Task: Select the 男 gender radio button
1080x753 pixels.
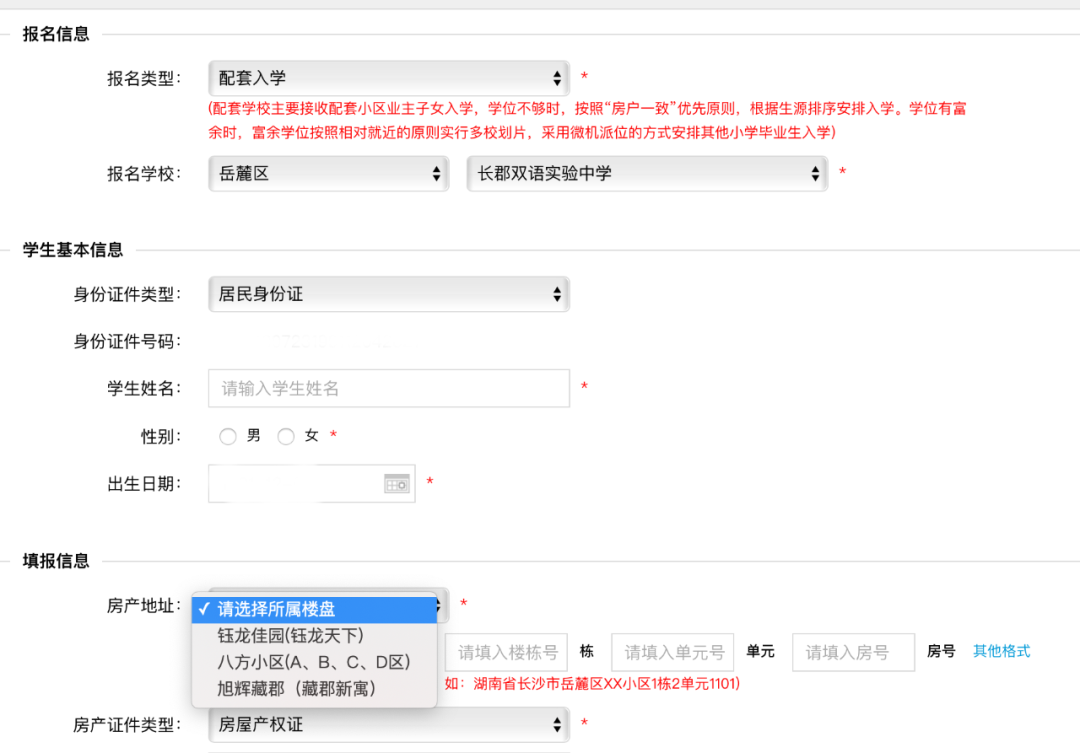Action: [228, 436]
